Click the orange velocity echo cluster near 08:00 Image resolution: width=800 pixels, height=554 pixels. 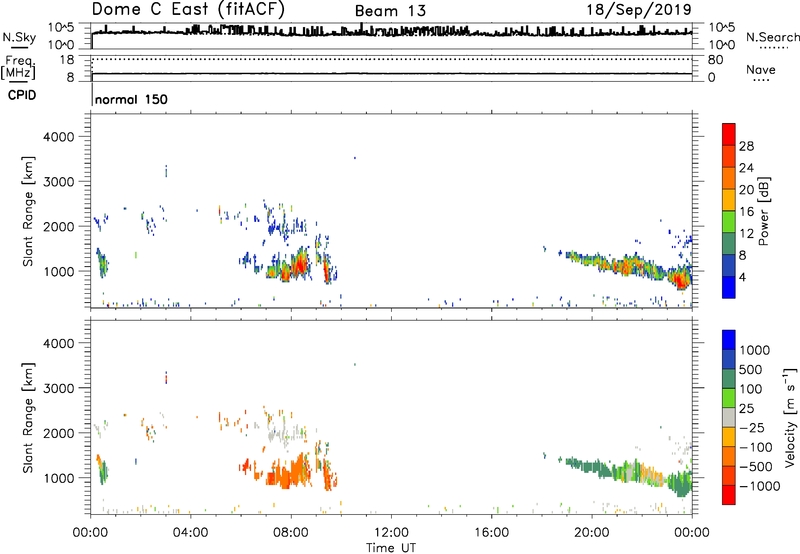point(288,473)
